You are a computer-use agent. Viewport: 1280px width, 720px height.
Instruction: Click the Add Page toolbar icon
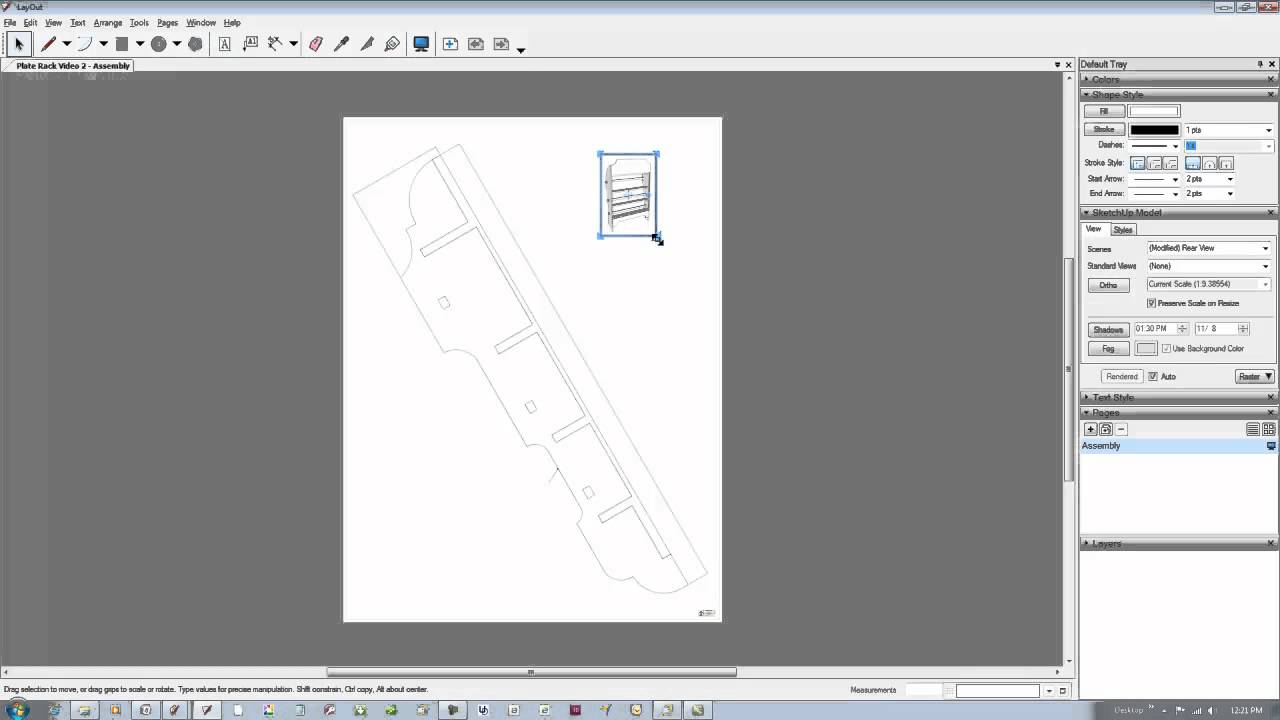point(450,44)
